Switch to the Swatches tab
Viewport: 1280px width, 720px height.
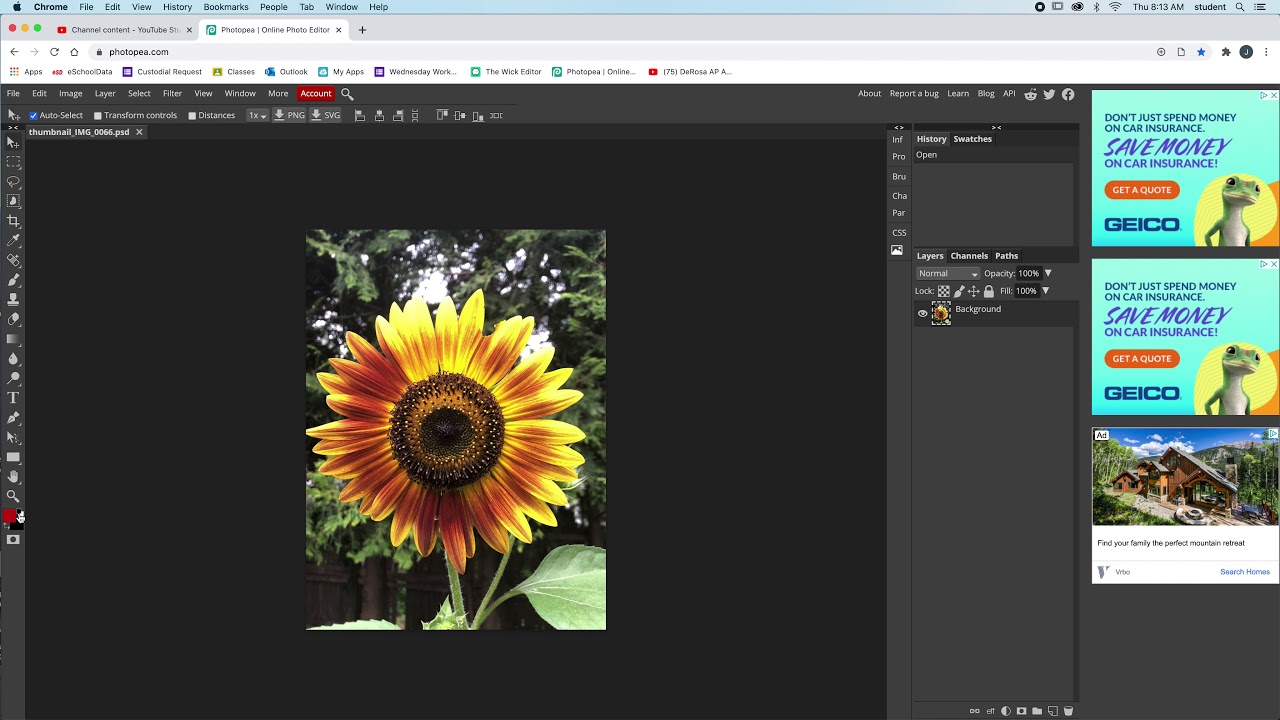pyautogui.click(x=972, y=139)
